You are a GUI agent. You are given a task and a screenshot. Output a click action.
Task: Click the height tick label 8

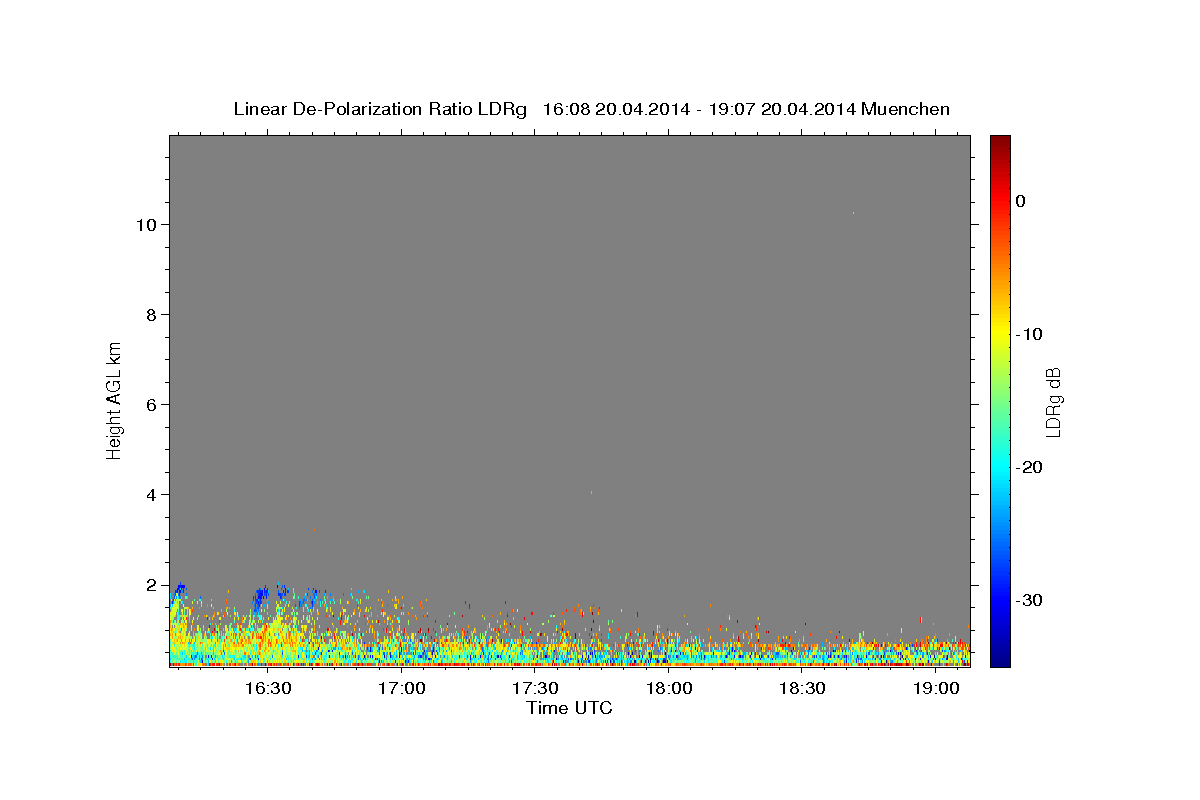(152, 315)
